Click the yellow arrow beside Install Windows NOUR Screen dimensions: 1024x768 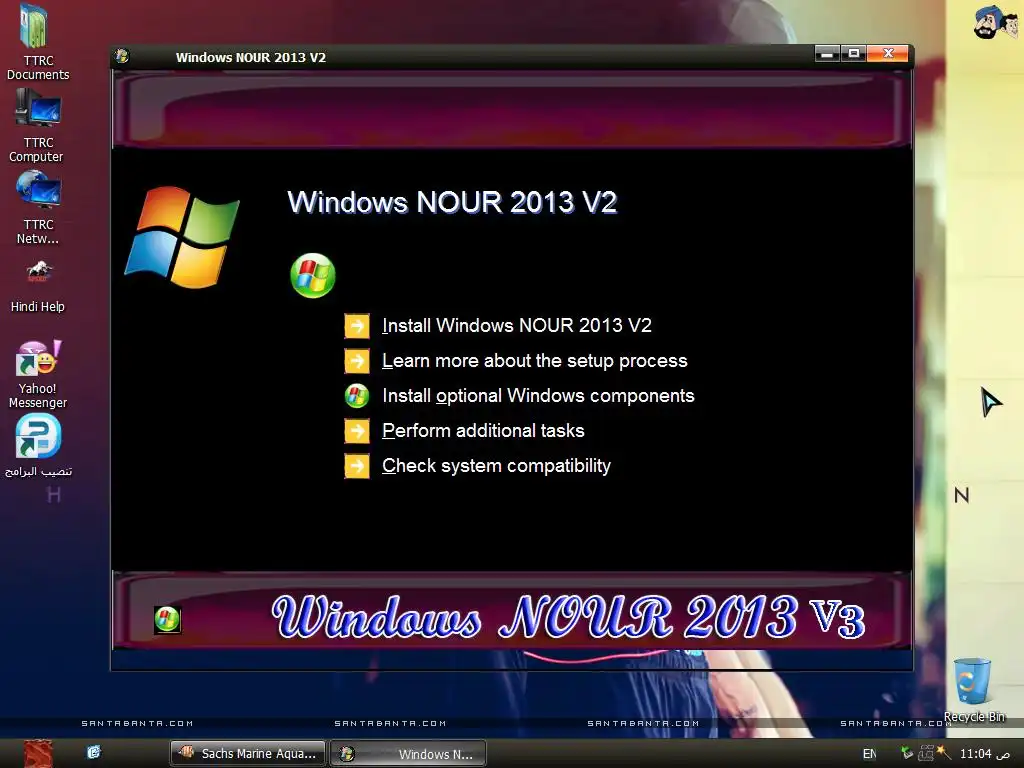click(357, 326)
